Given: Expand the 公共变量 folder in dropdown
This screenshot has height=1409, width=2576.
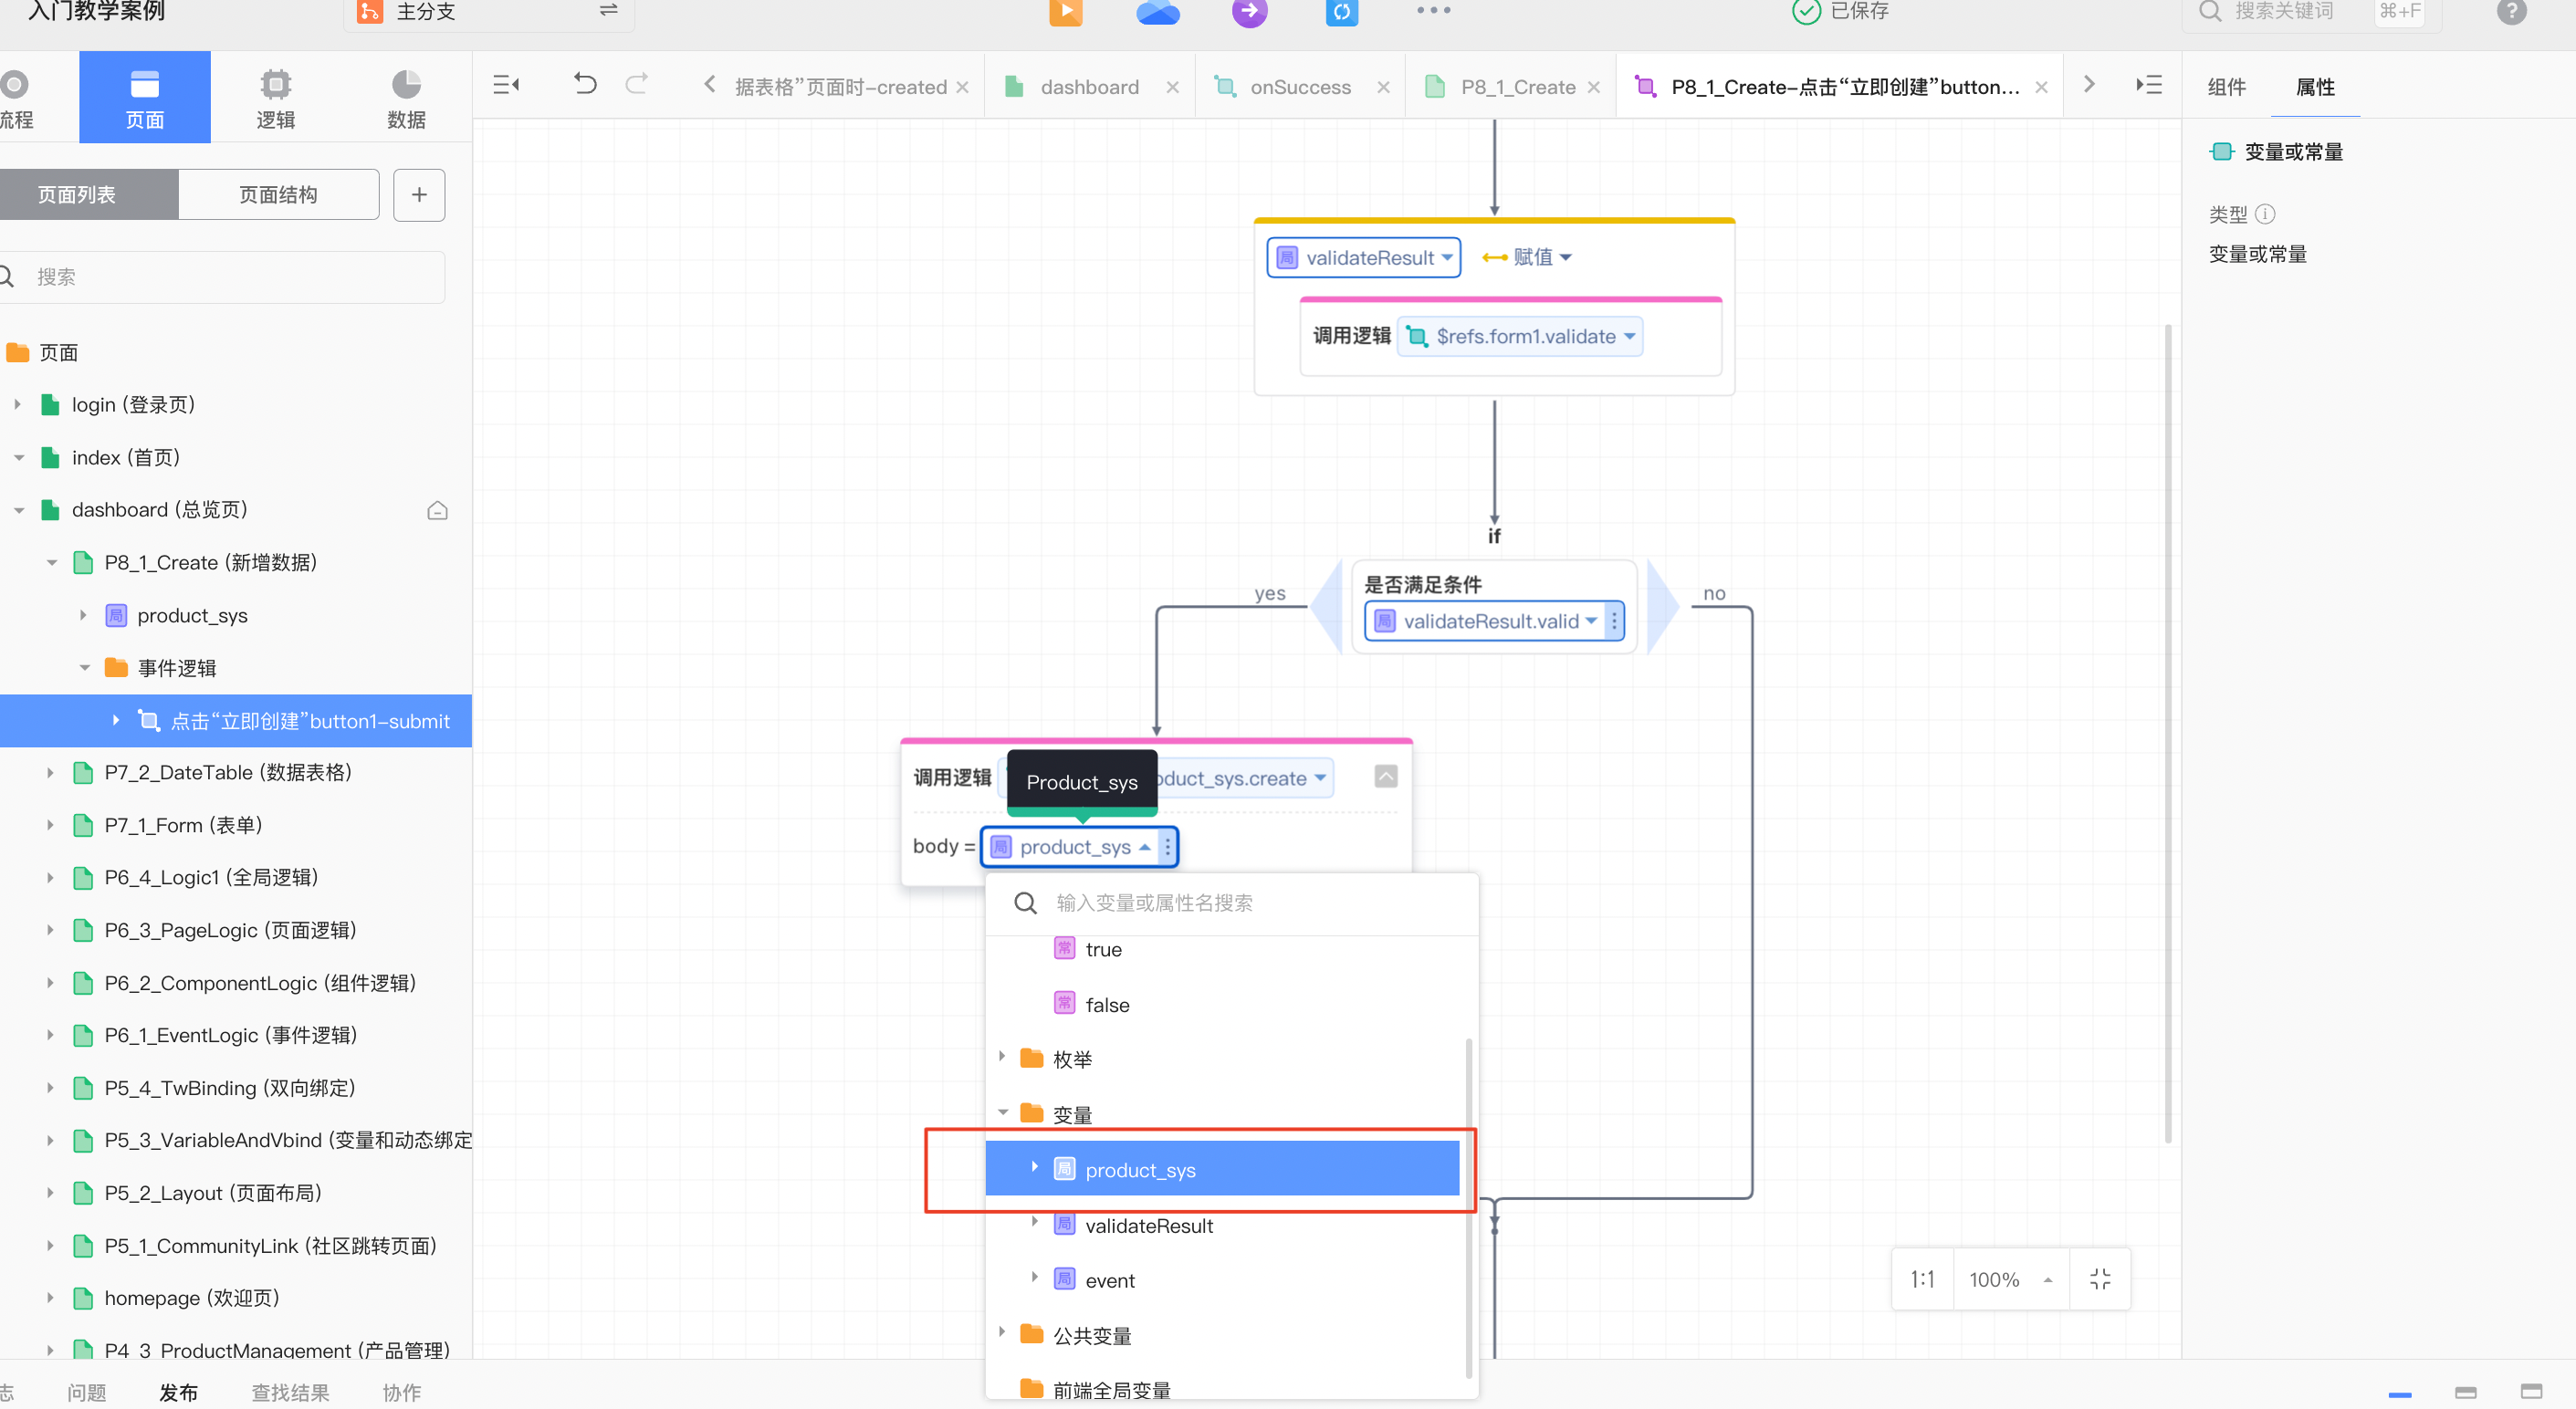Looking at the screenshot, I should tap(1001, 1333).
